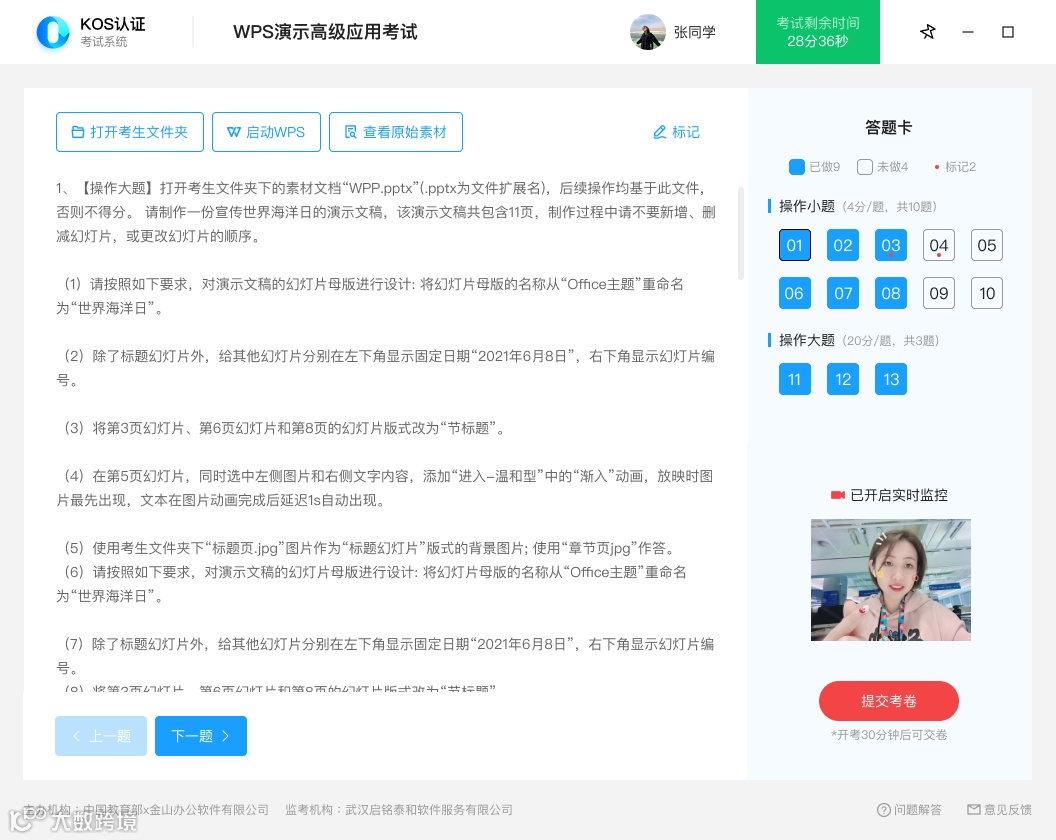Jump to unanswered question 05
This screenshot has height=840, width=1056.
tap(987, 245)
